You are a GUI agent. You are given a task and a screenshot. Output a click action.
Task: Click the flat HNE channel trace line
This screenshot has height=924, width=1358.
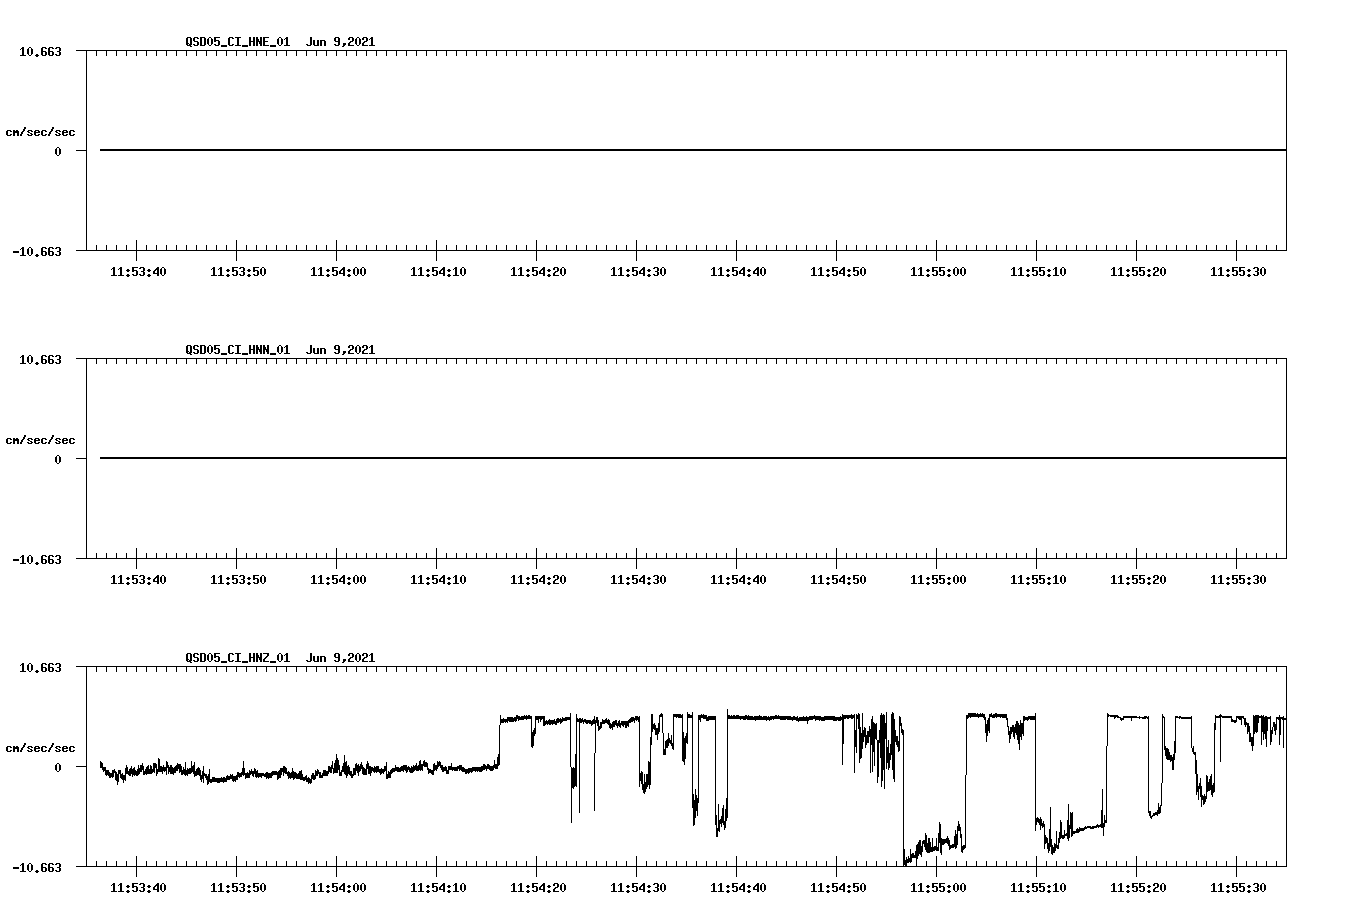pyautogui.click(x=693, y=150)
